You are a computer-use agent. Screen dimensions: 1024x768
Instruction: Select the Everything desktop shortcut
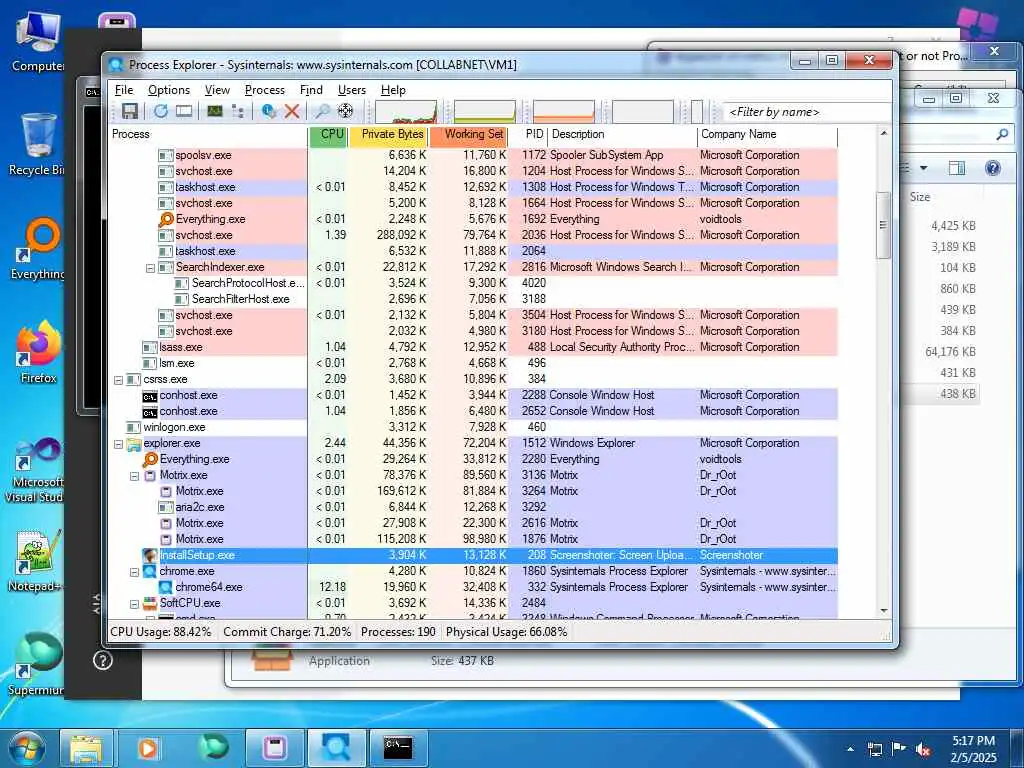tap(39, 249)
